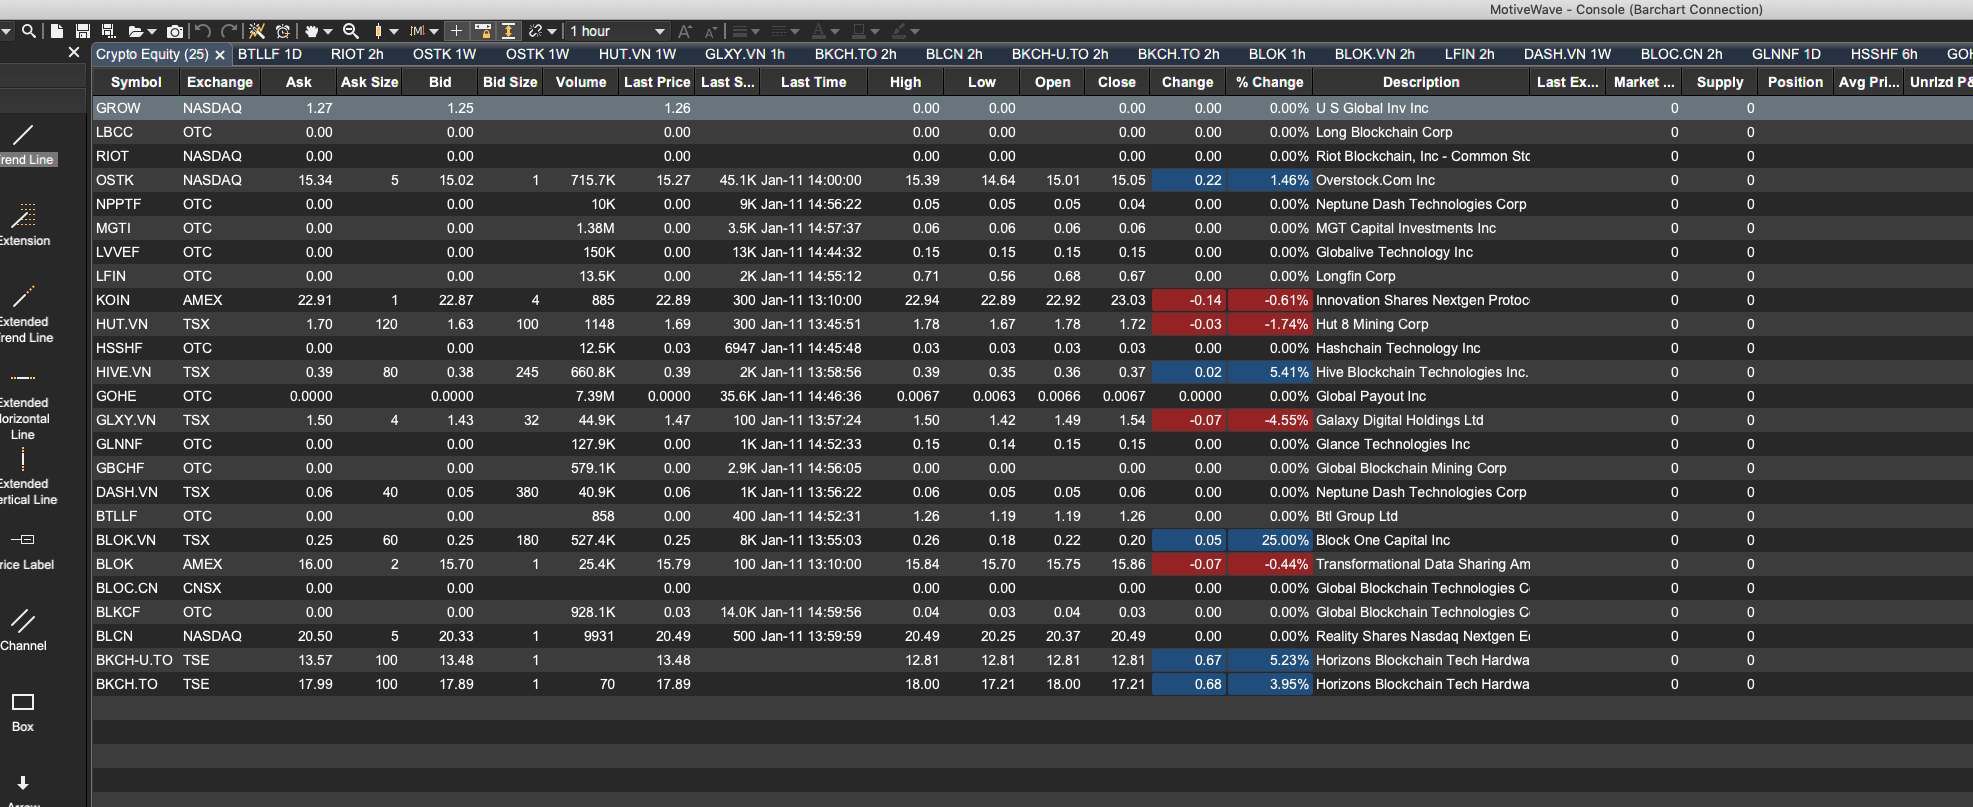
Task: Toggle the auto scale vertical button
Action: tap(508, 31)
